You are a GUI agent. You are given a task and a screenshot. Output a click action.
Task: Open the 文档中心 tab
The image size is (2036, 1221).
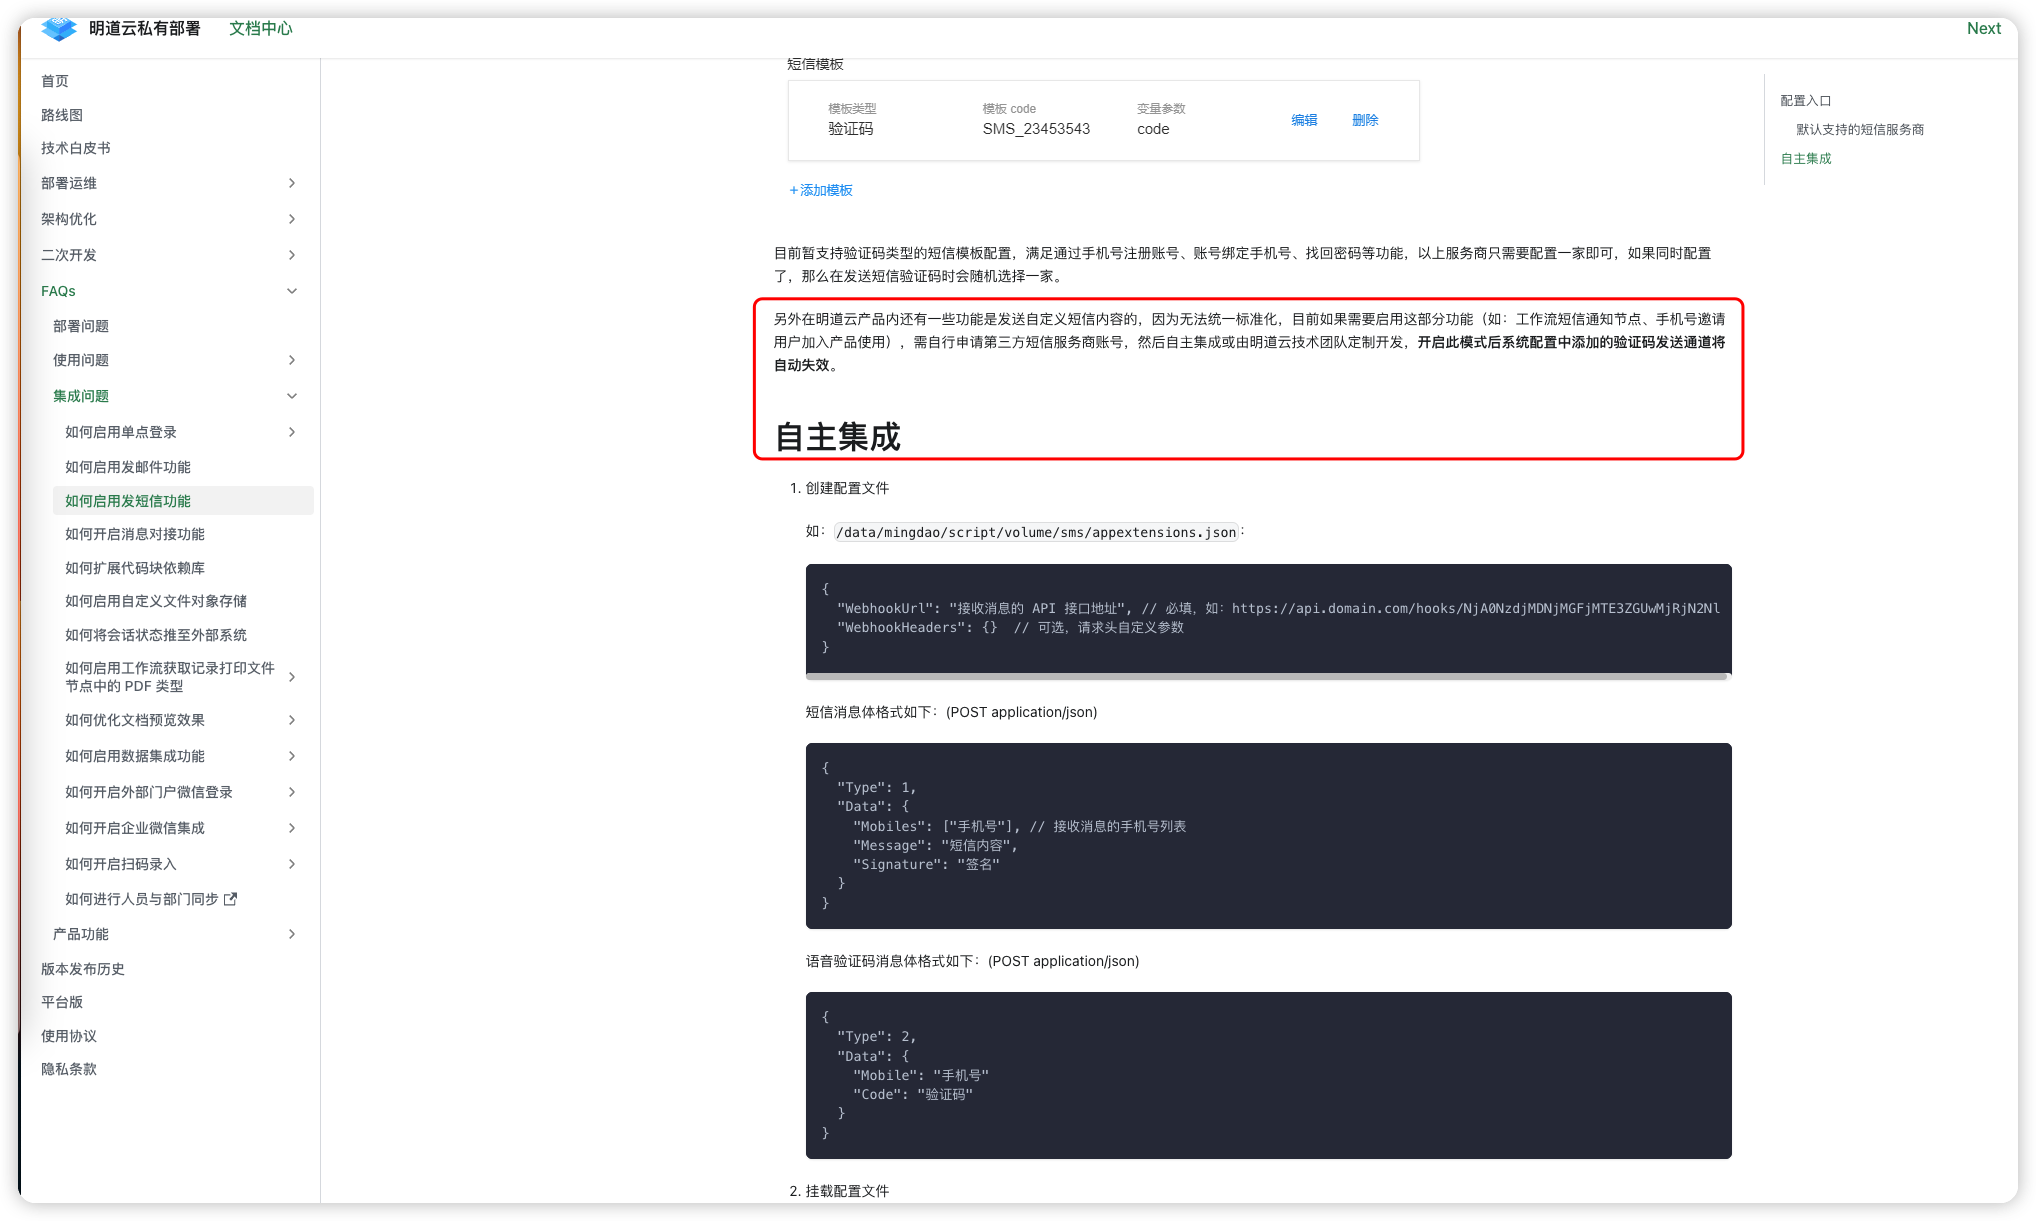coord(260,28)
